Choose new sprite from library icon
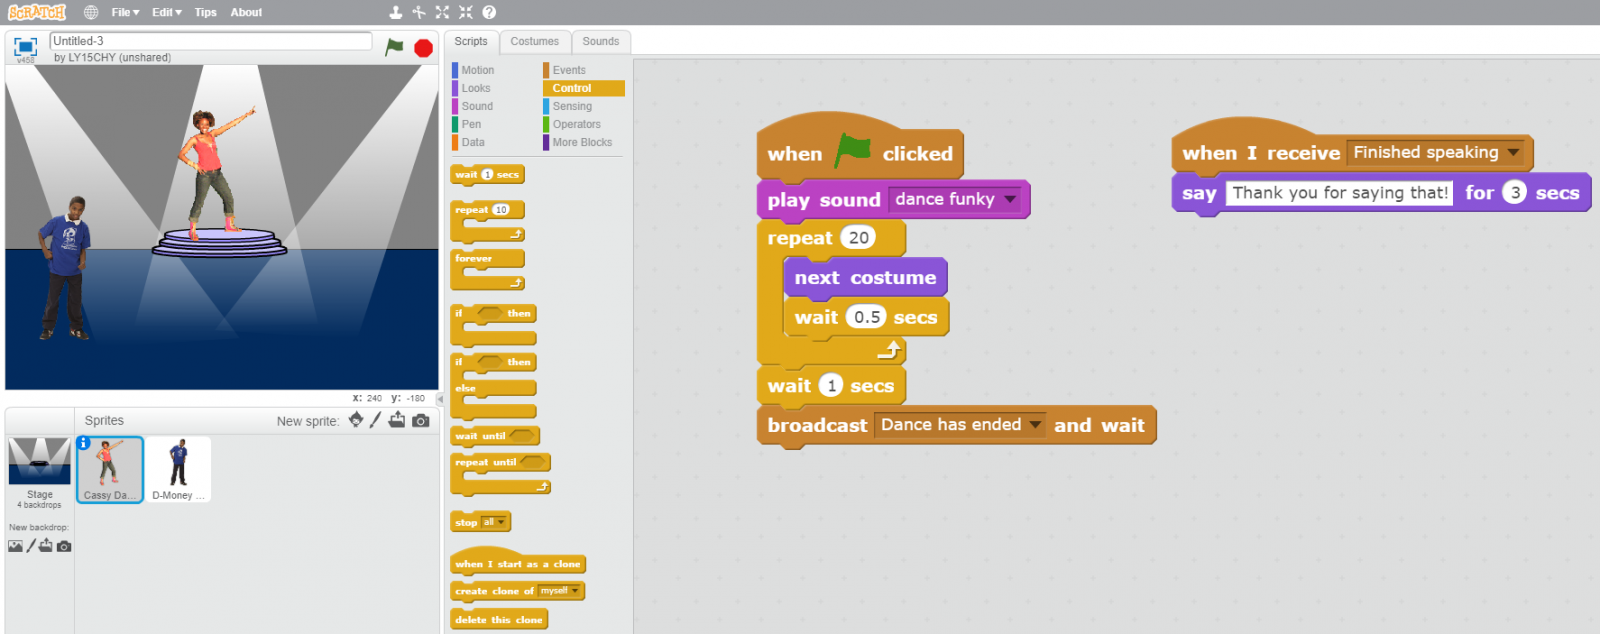1600x634 pixels. [x=356, y=420]
